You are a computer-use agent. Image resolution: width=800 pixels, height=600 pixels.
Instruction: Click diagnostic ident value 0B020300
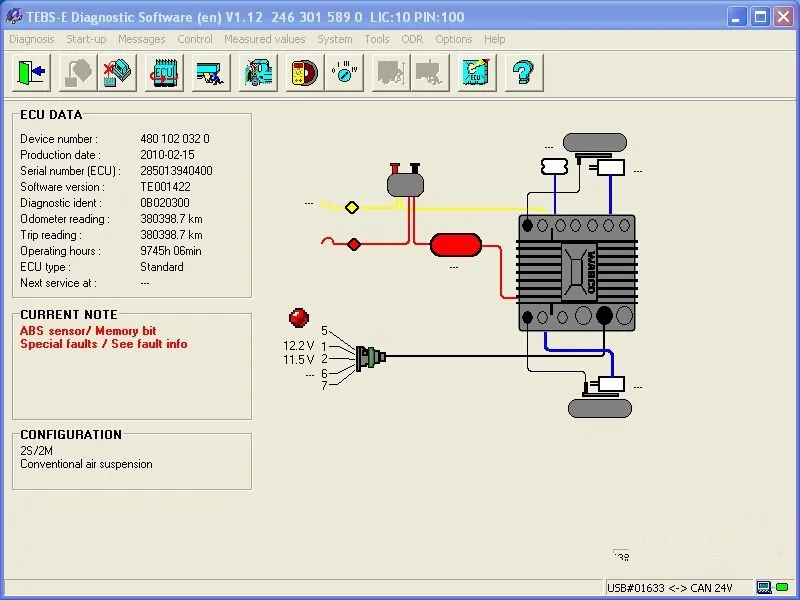[165, 203]
